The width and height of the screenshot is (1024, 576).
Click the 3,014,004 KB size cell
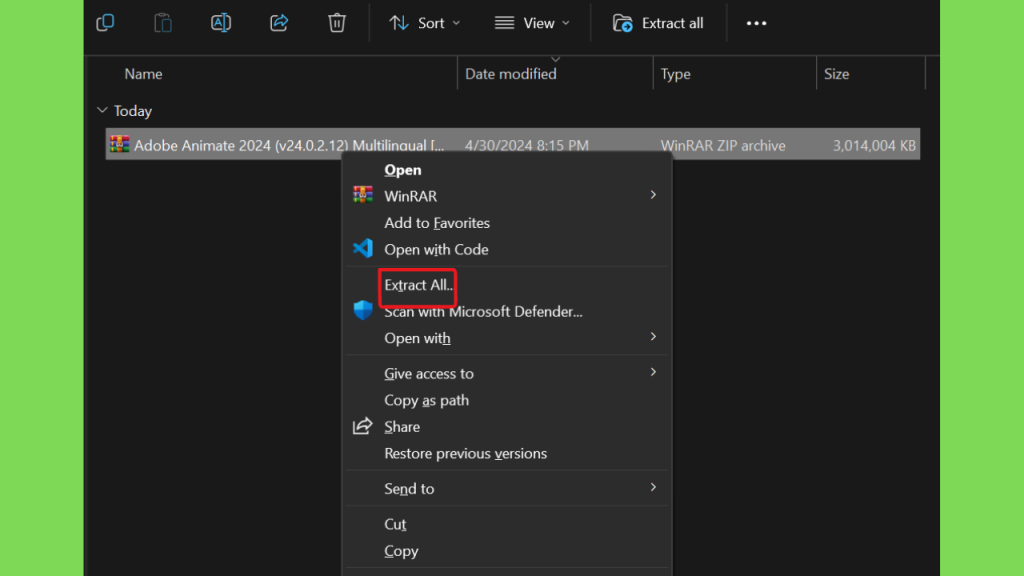click(874, 145)
